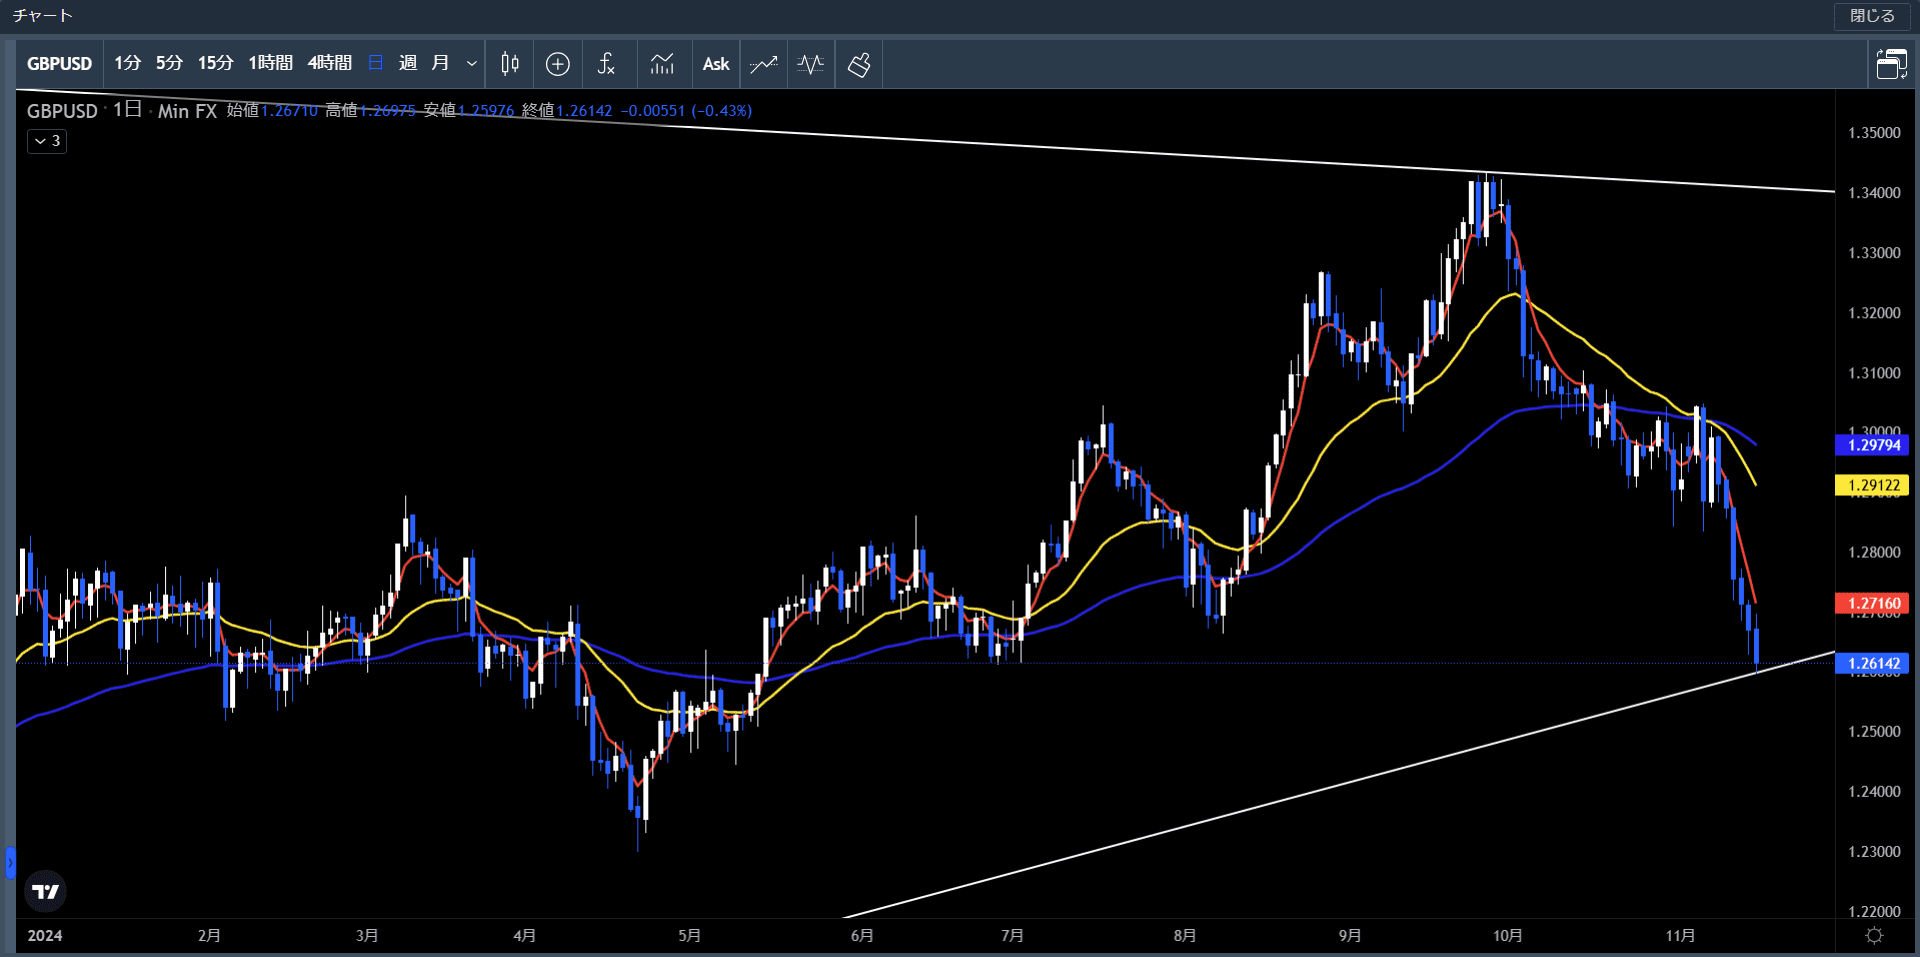Click the チャート window title

tap(42, 16)
